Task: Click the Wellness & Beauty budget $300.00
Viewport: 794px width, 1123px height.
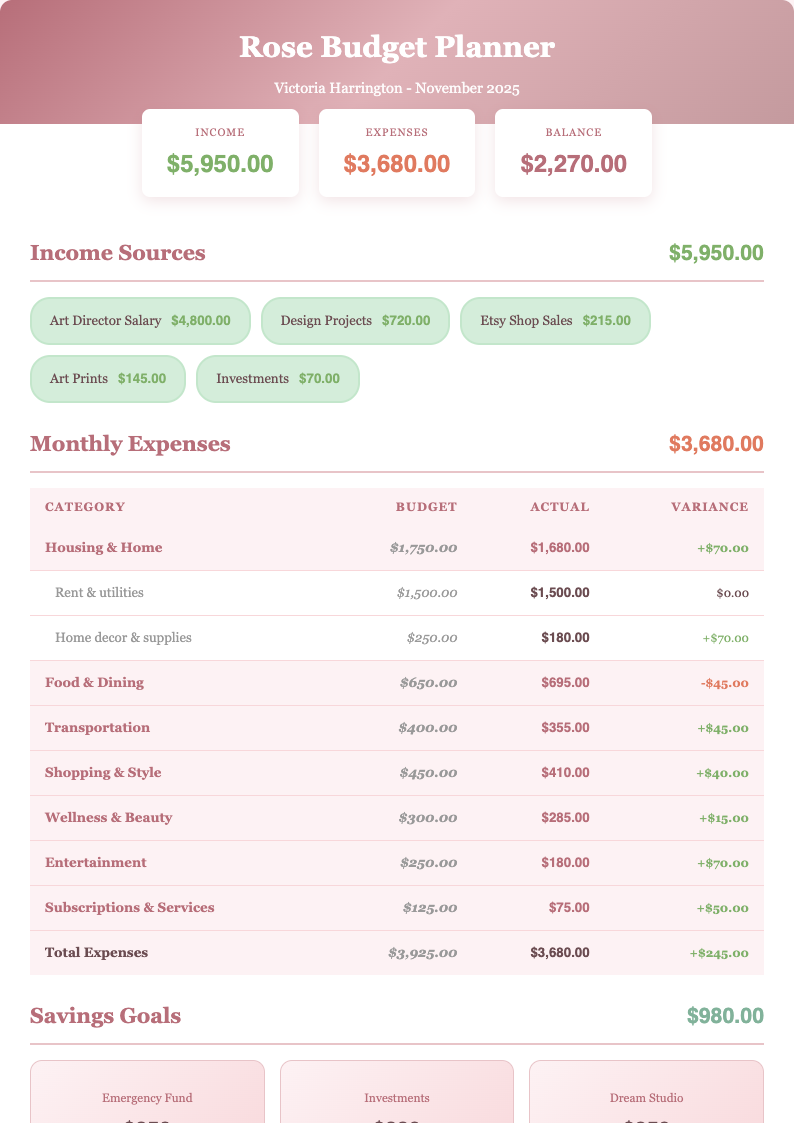Action: [428, 819]
